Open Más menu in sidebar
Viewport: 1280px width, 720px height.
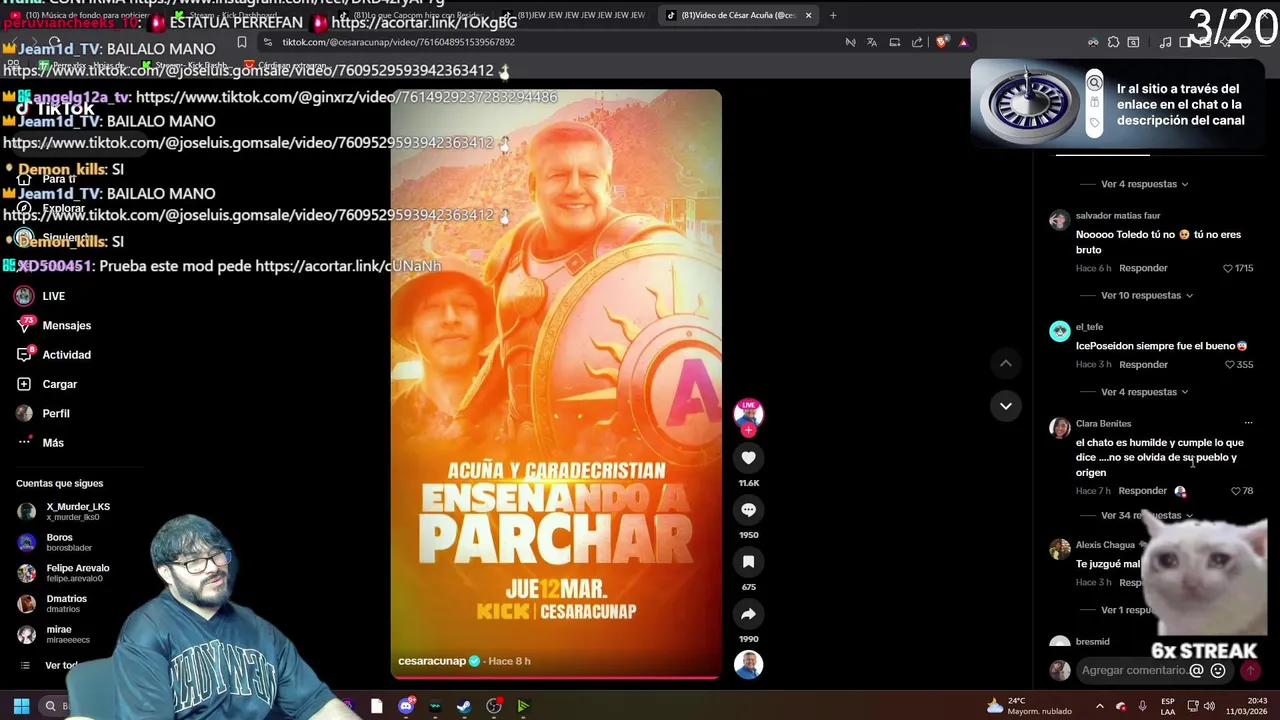[40, 442]
